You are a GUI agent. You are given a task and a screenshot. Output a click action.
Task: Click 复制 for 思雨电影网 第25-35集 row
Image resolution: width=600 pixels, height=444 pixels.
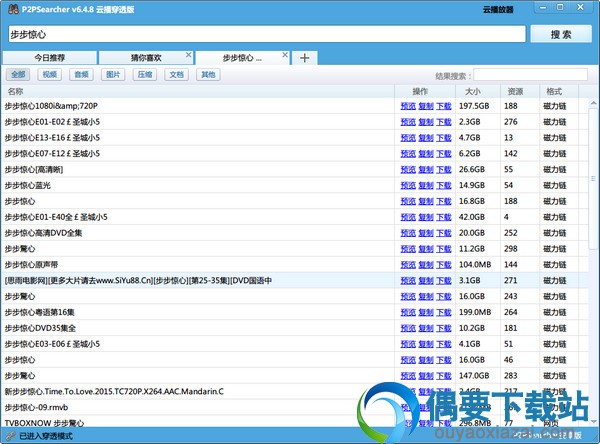[426, 281]
